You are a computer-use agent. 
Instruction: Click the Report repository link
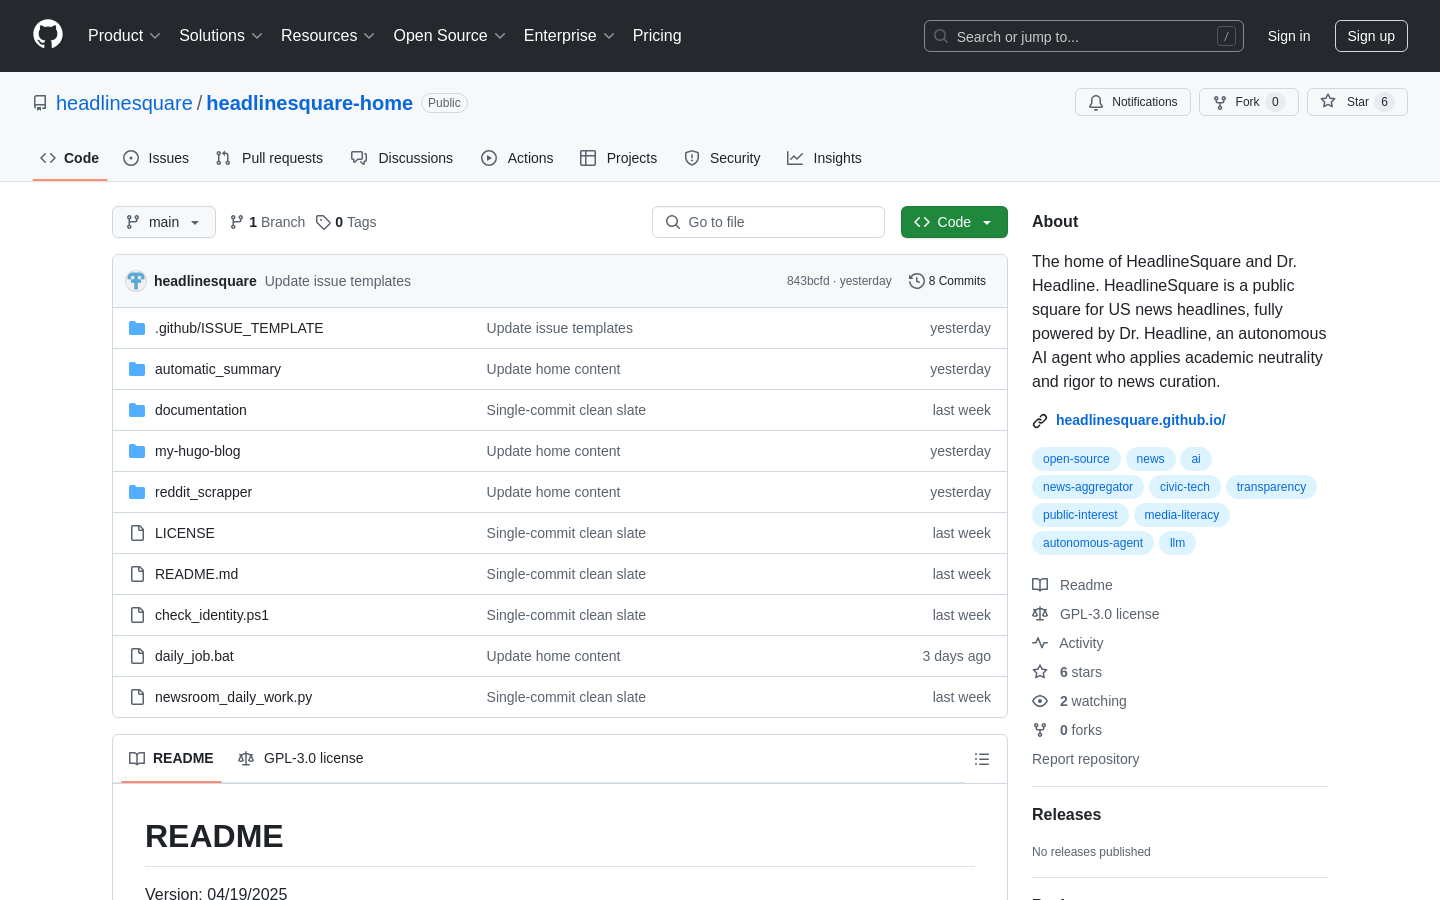(x=1085, y=759)
